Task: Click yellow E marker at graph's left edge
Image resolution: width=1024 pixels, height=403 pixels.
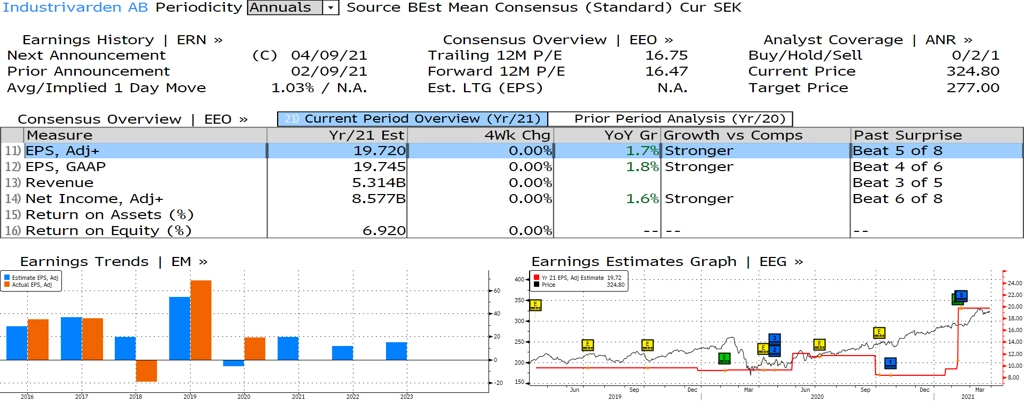Action: point(536,304)
